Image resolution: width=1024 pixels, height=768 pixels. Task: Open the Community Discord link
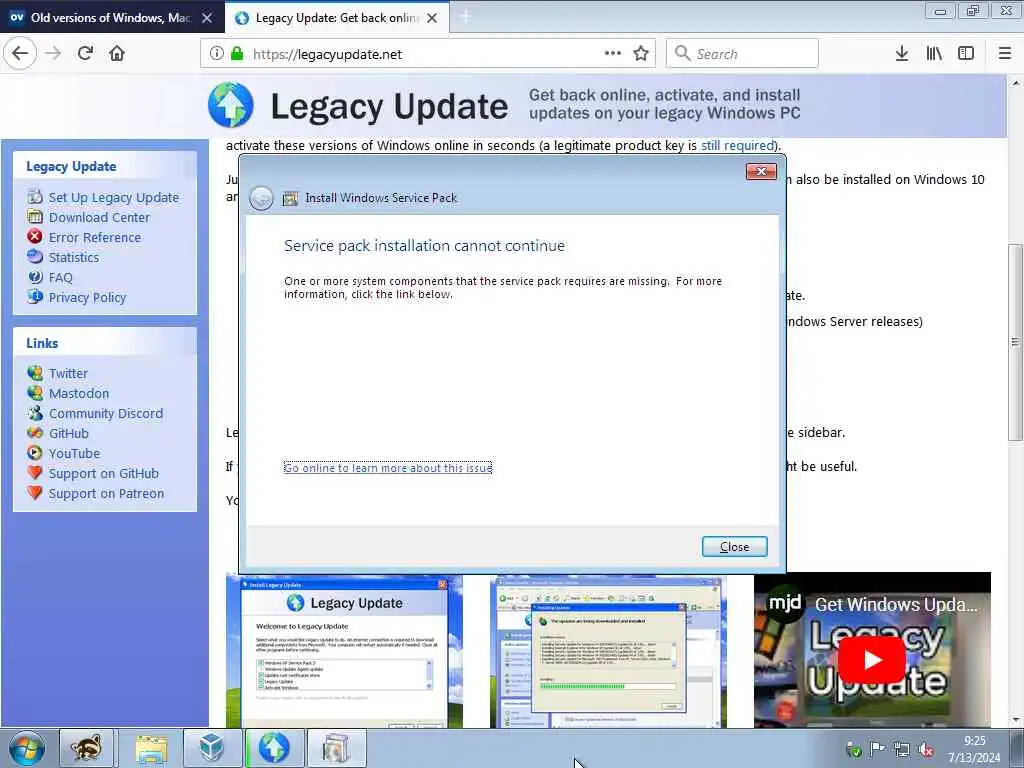pos(106,413)
